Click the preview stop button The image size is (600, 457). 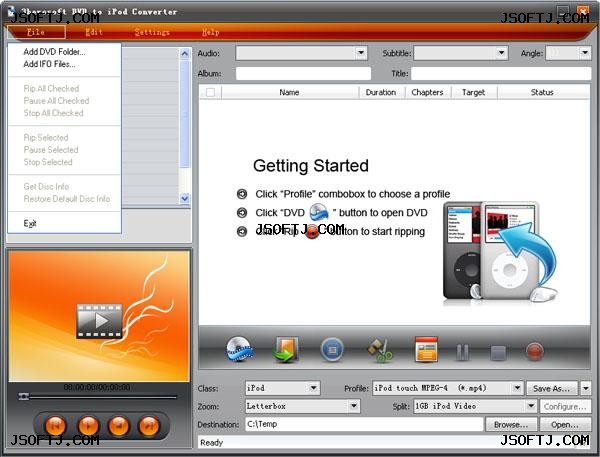(119, 425)
